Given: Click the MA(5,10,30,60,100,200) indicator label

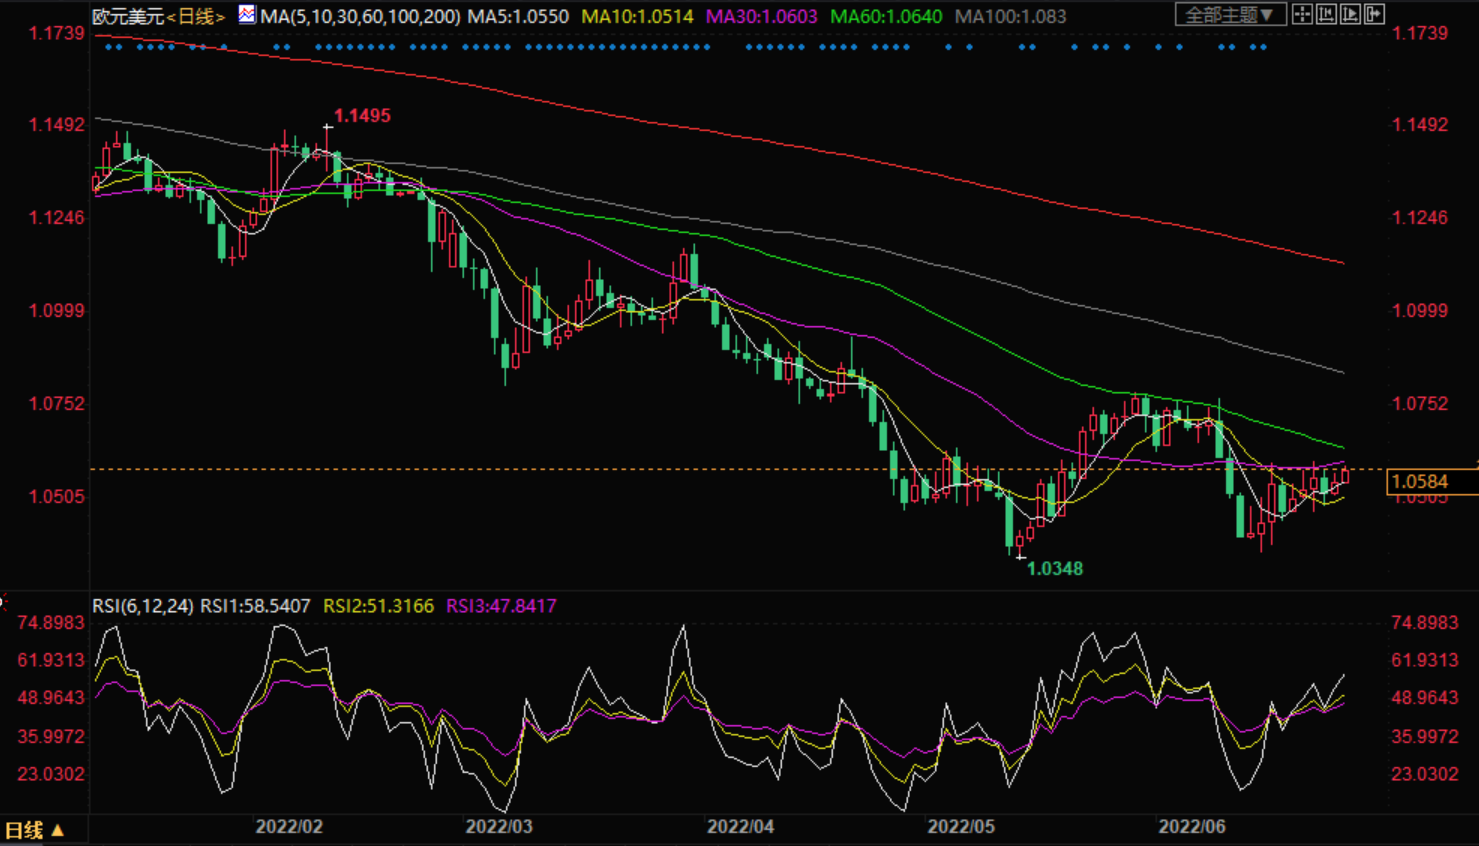Looking at the screenshot, I should (x=360, y=16).
